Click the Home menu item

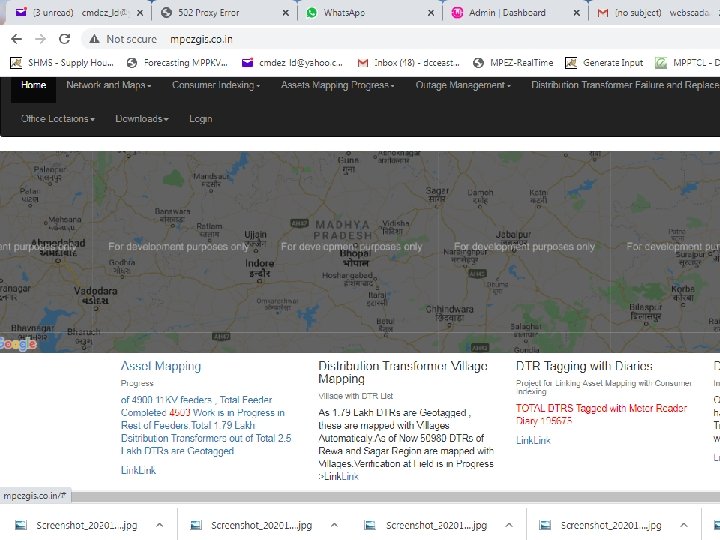coord(34,85)
